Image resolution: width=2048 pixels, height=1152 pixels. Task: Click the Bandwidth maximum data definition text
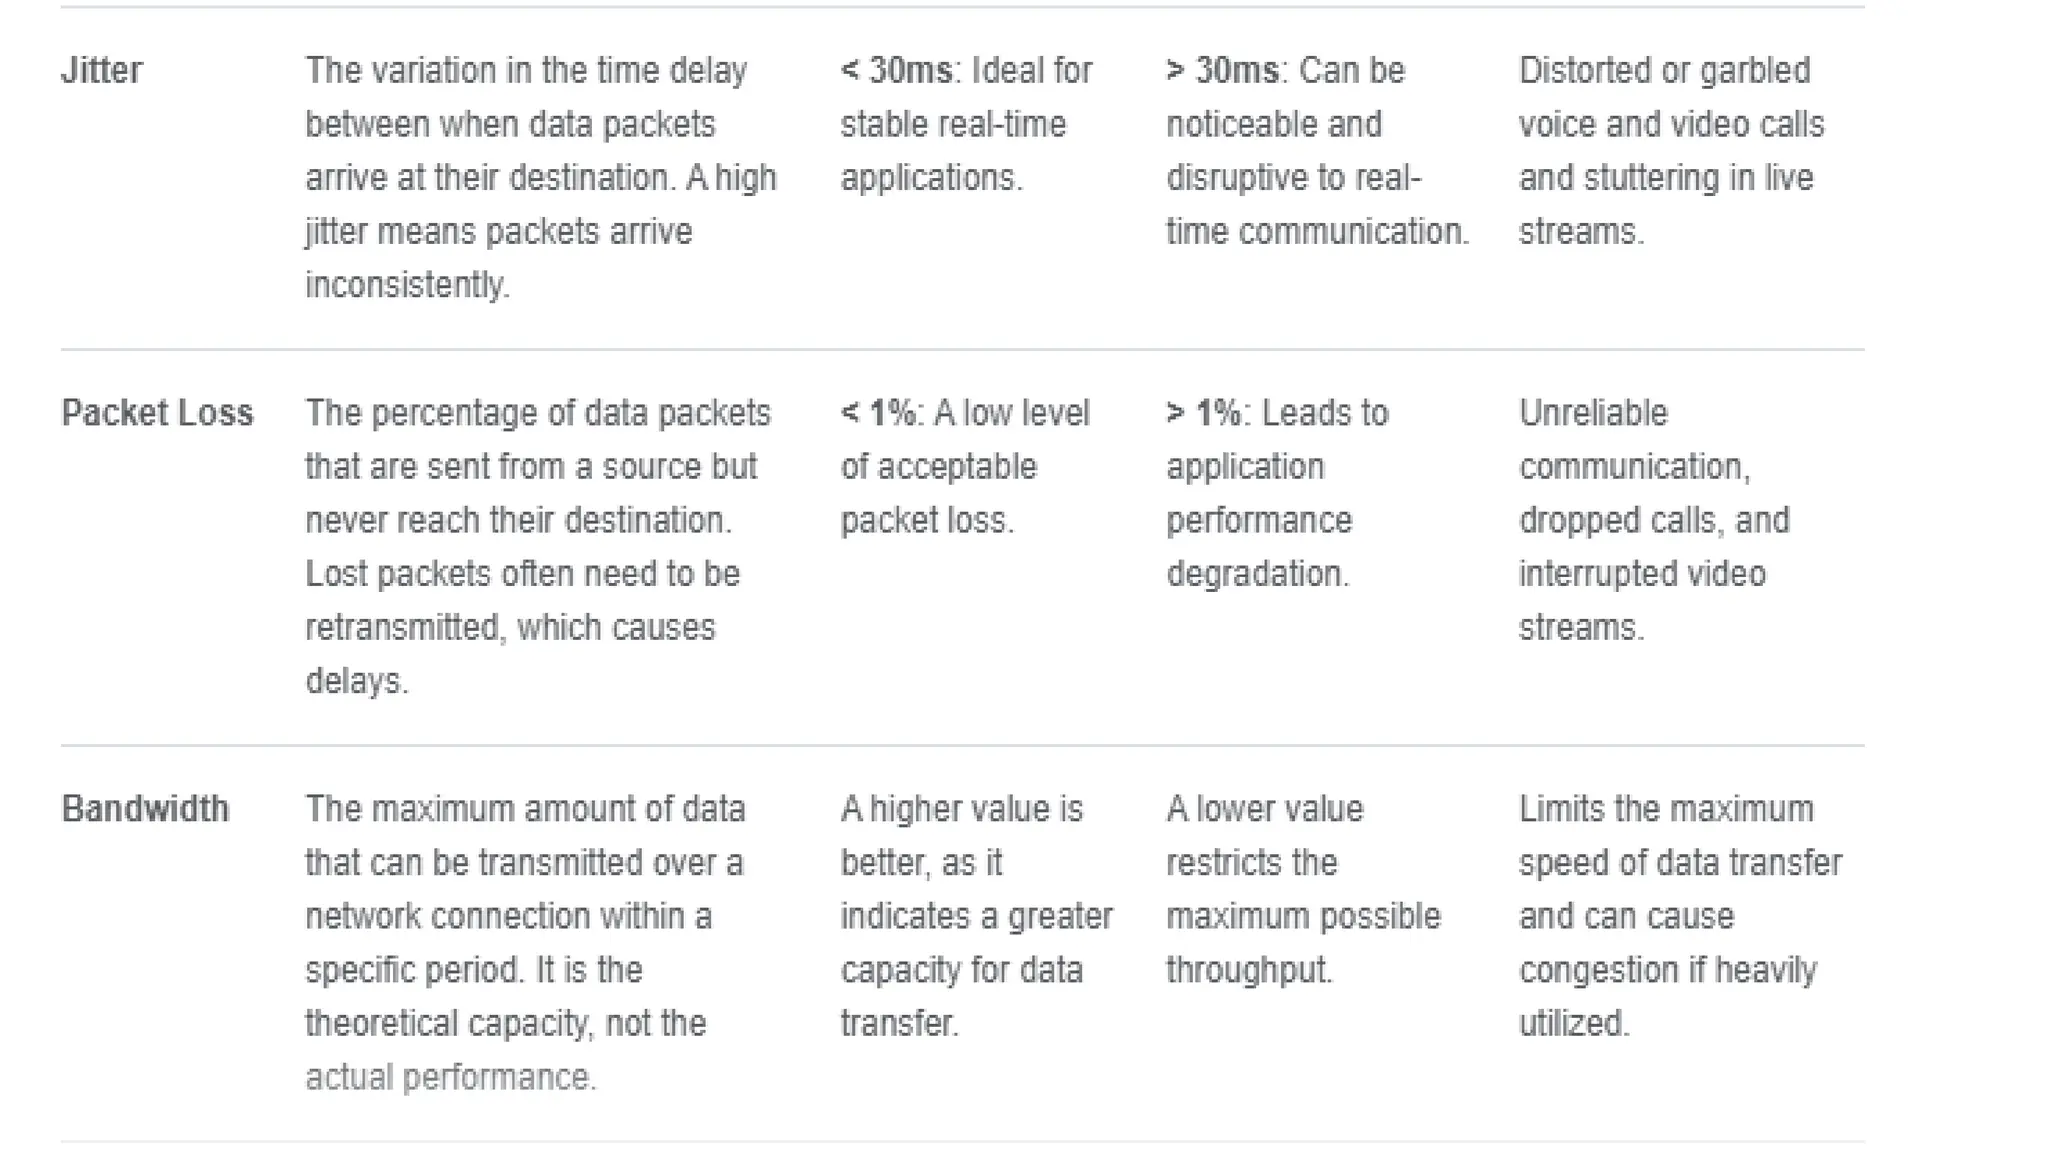point(525,943)
